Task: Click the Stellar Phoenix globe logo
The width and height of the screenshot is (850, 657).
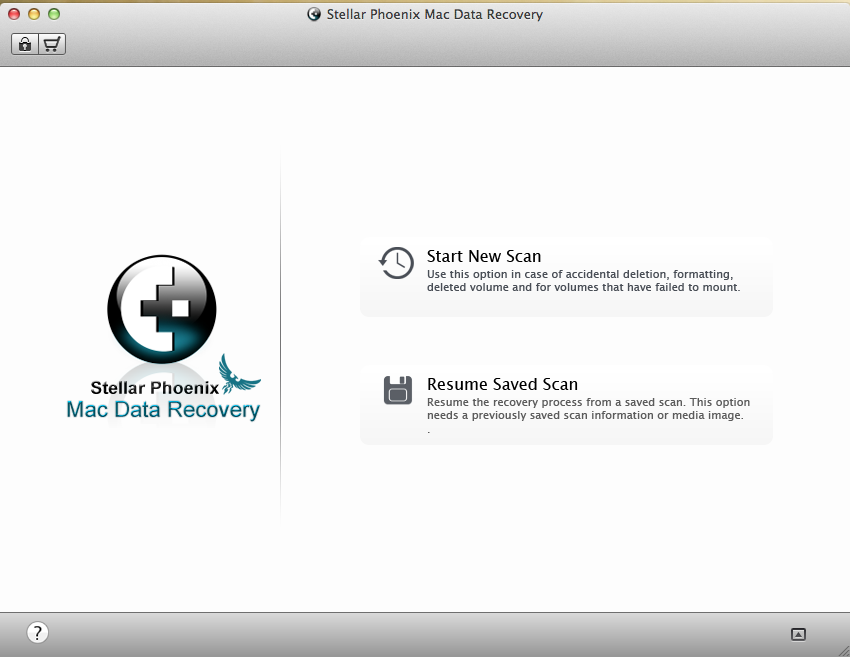Action: click(x=162, y=309)
